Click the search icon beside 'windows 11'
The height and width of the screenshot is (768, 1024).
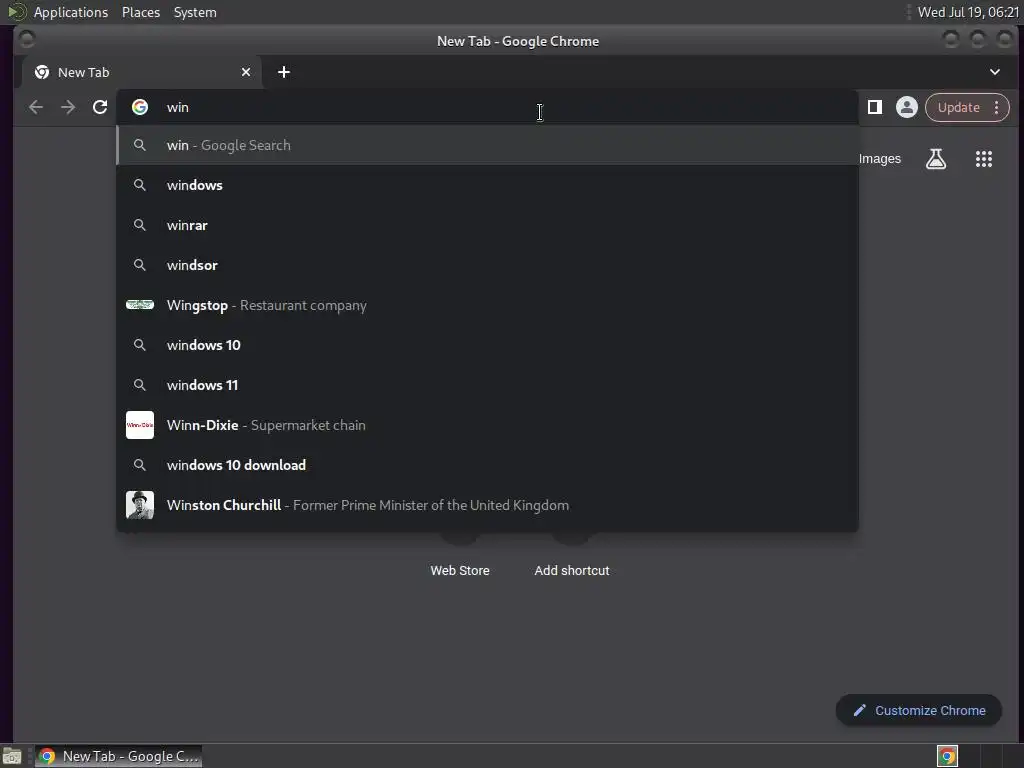coord(140,385)
